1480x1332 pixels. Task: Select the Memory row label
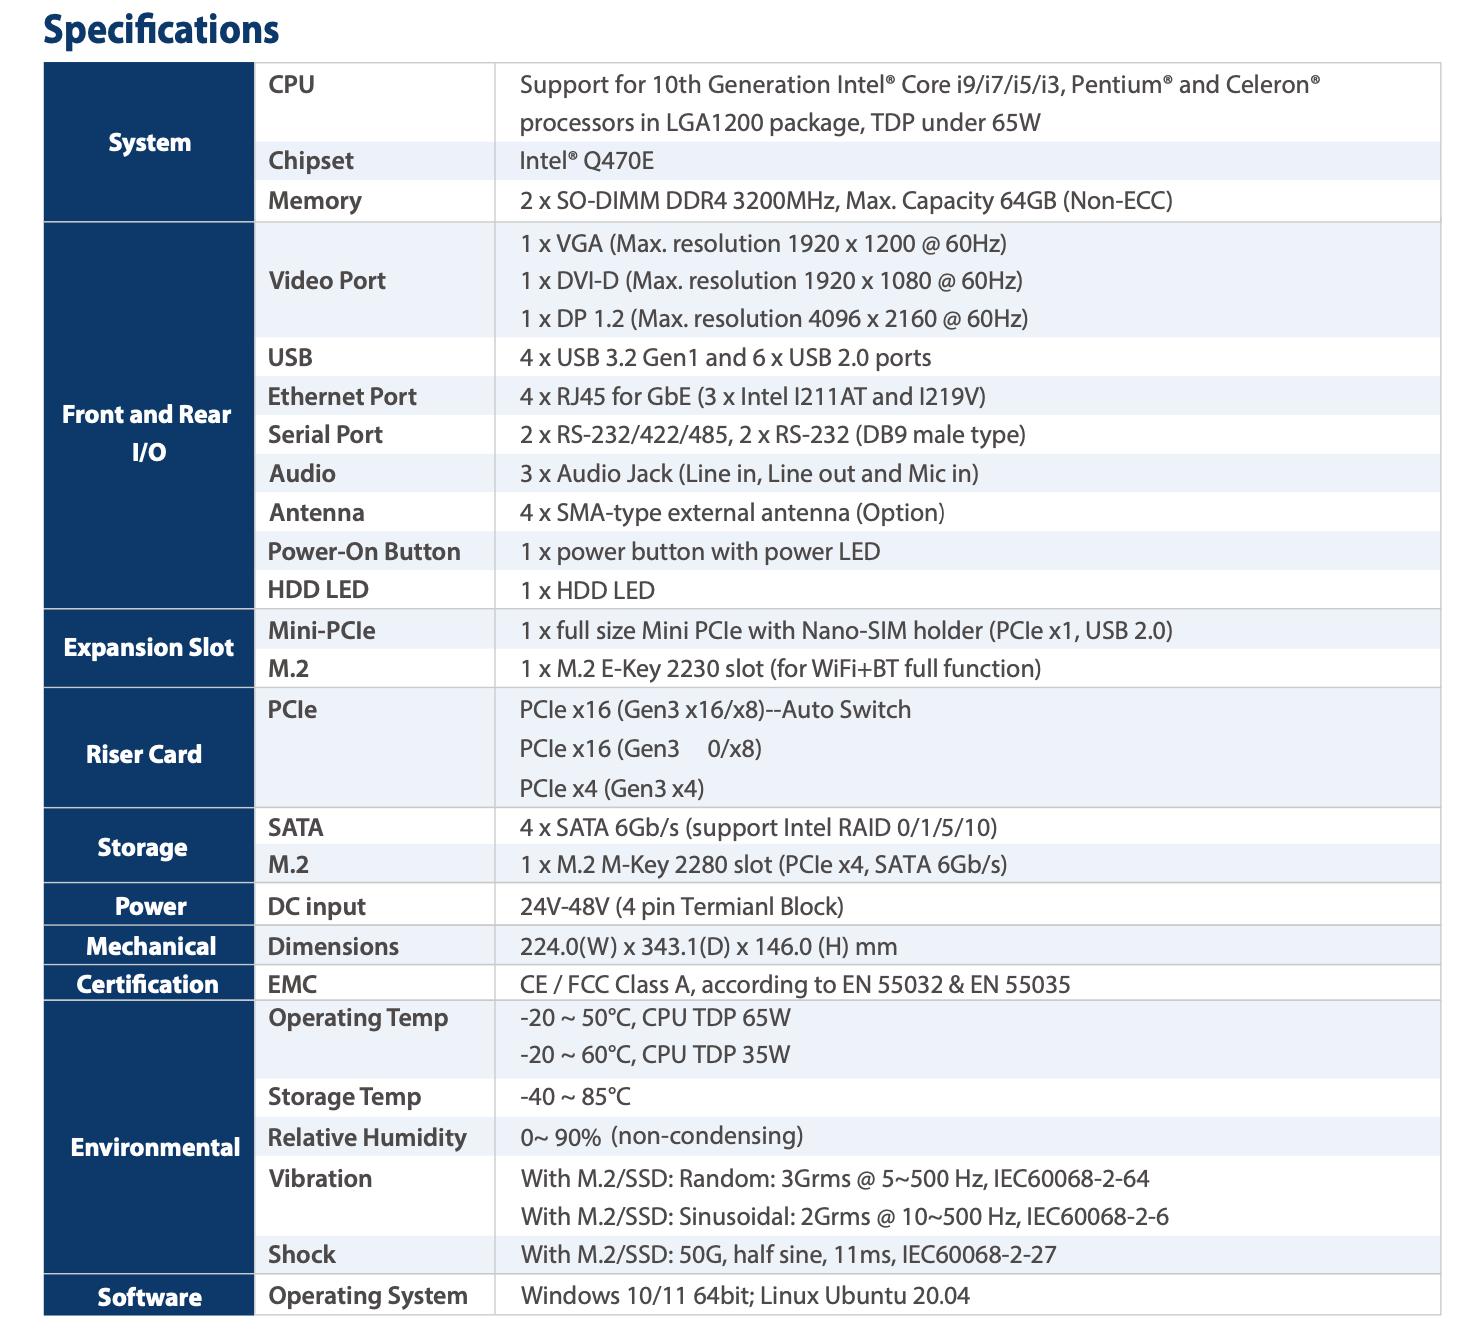point(314,201)
